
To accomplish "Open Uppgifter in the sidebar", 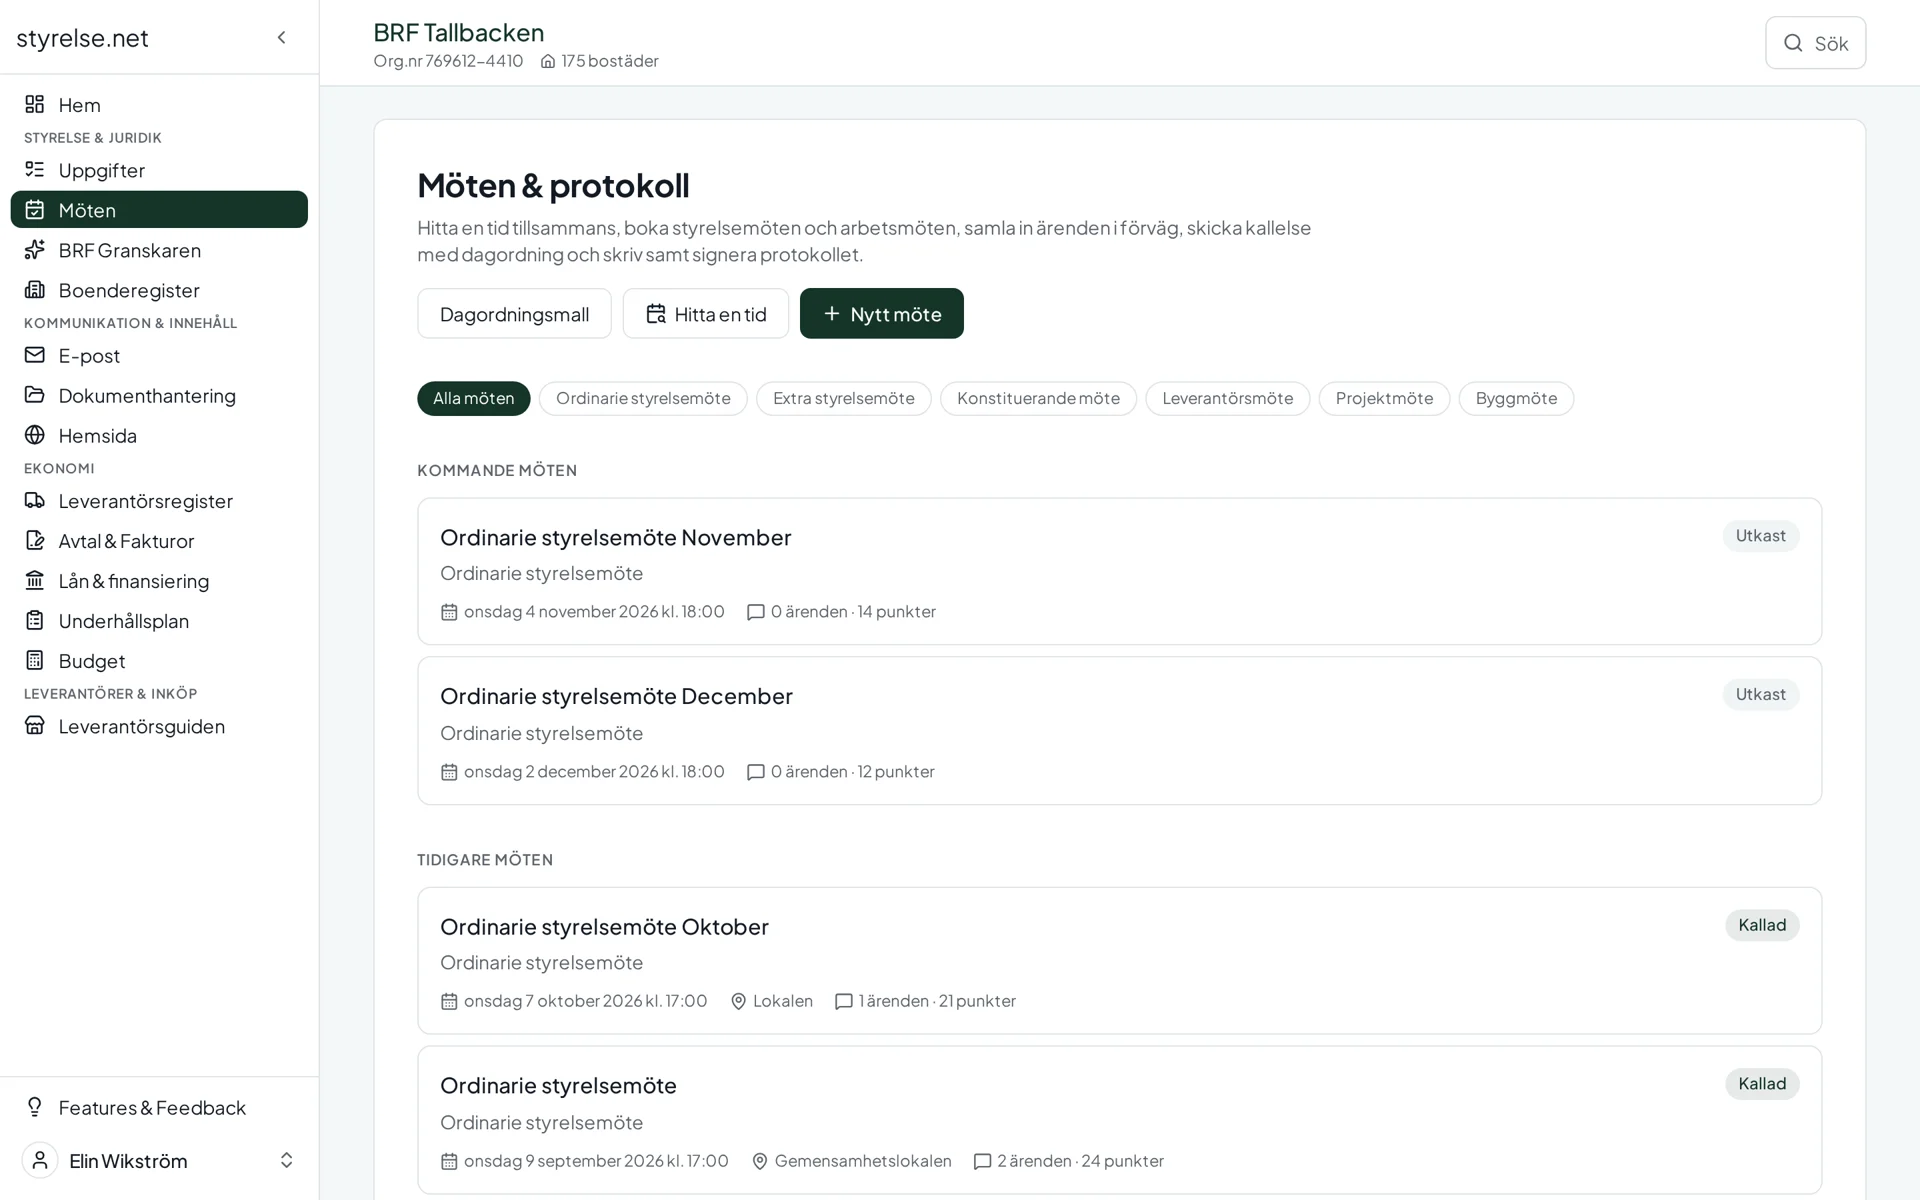I will [159, 169].
